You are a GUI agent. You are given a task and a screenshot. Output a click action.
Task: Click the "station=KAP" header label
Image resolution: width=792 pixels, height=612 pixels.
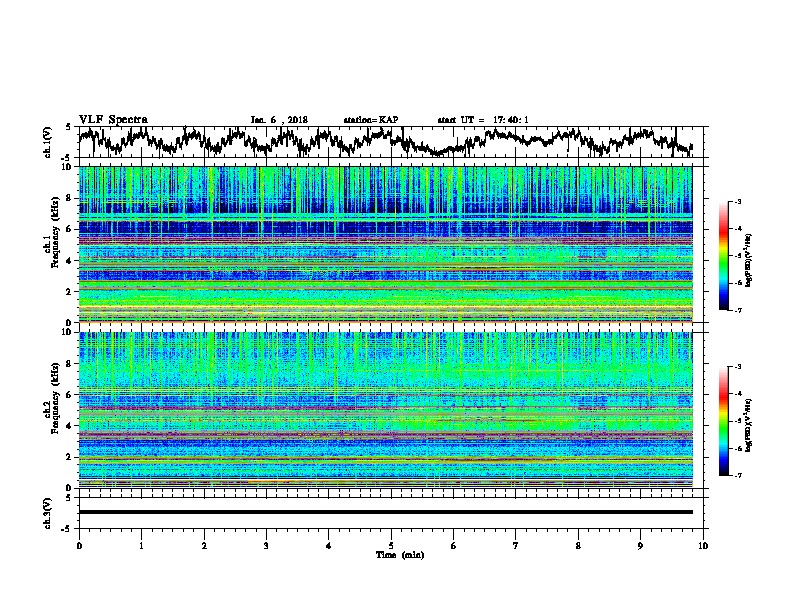tap(371, 120)
